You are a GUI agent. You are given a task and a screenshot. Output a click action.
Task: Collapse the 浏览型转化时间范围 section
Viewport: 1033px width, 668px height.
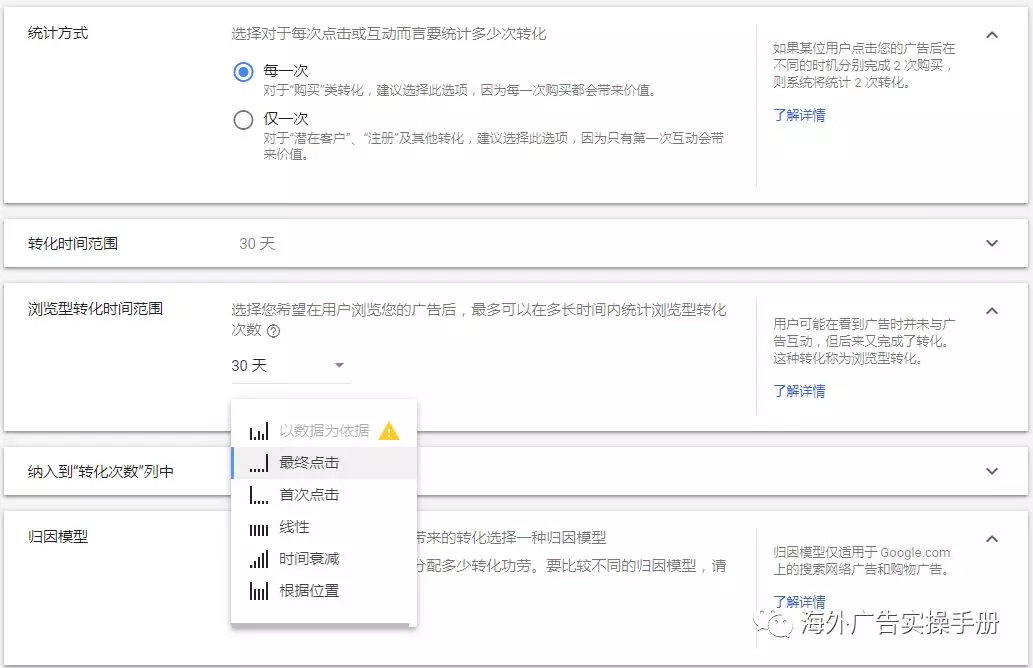point(991,311)
